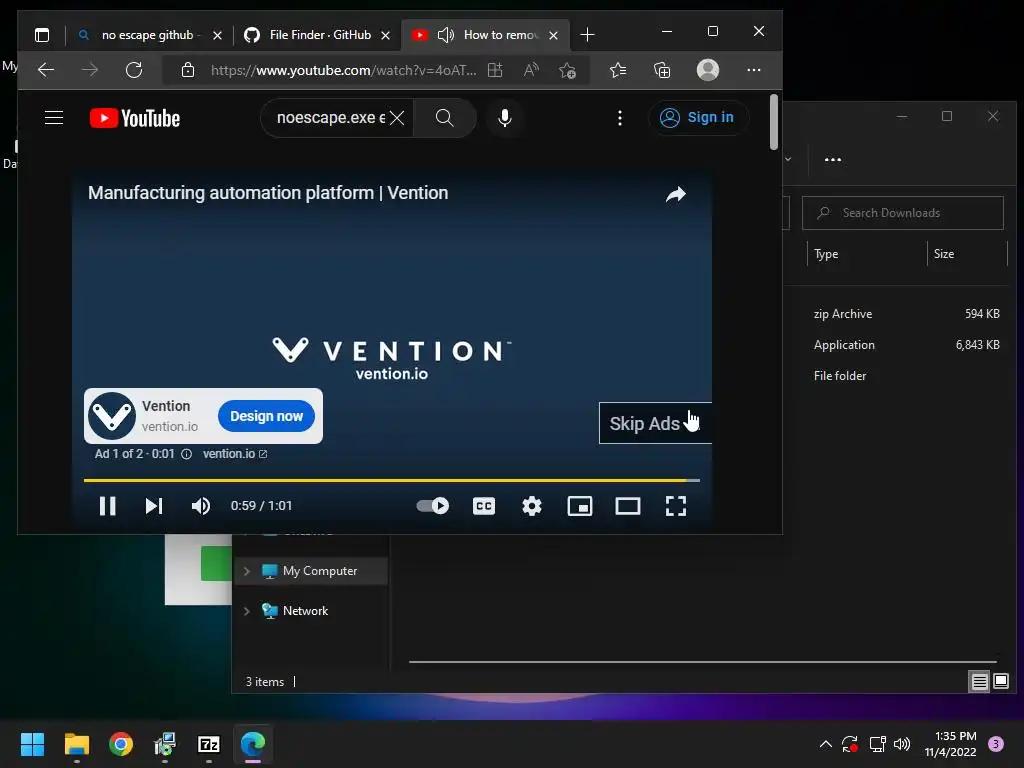Screen dimensions: 1024x768
Task: Mute the video volume
Action: tap(200, 505)
